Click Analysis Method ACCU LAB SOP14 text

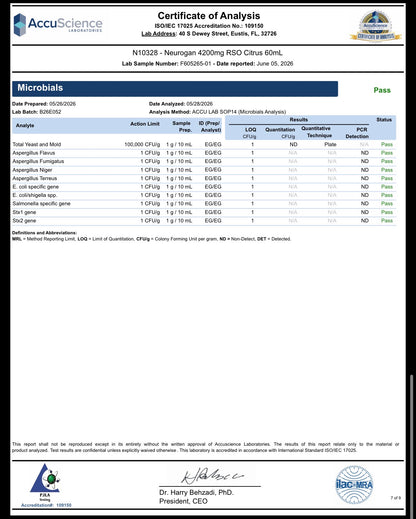coord(217,112)
